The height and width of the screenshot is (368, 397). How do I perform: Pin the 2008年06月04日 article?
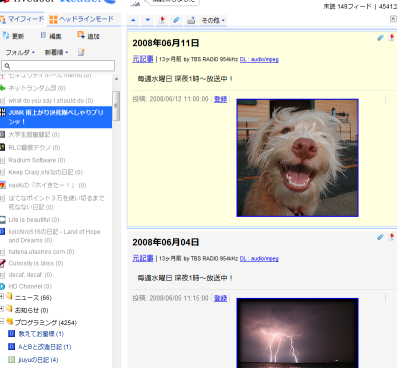pyautogui.click(x=392, y=237)
